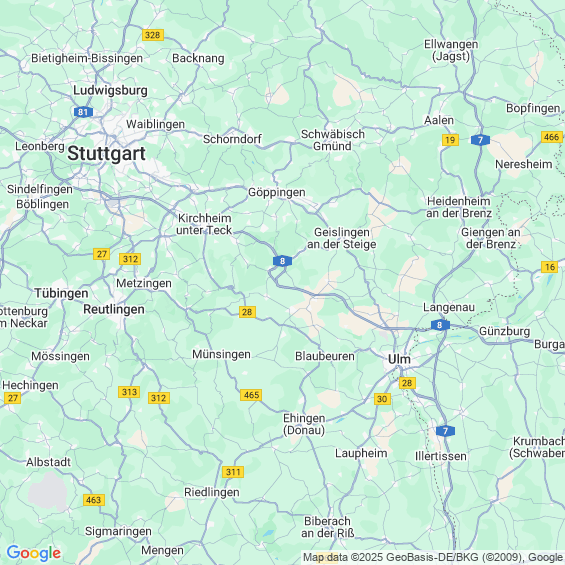Select the Stuttgart city label

point(106,154)
